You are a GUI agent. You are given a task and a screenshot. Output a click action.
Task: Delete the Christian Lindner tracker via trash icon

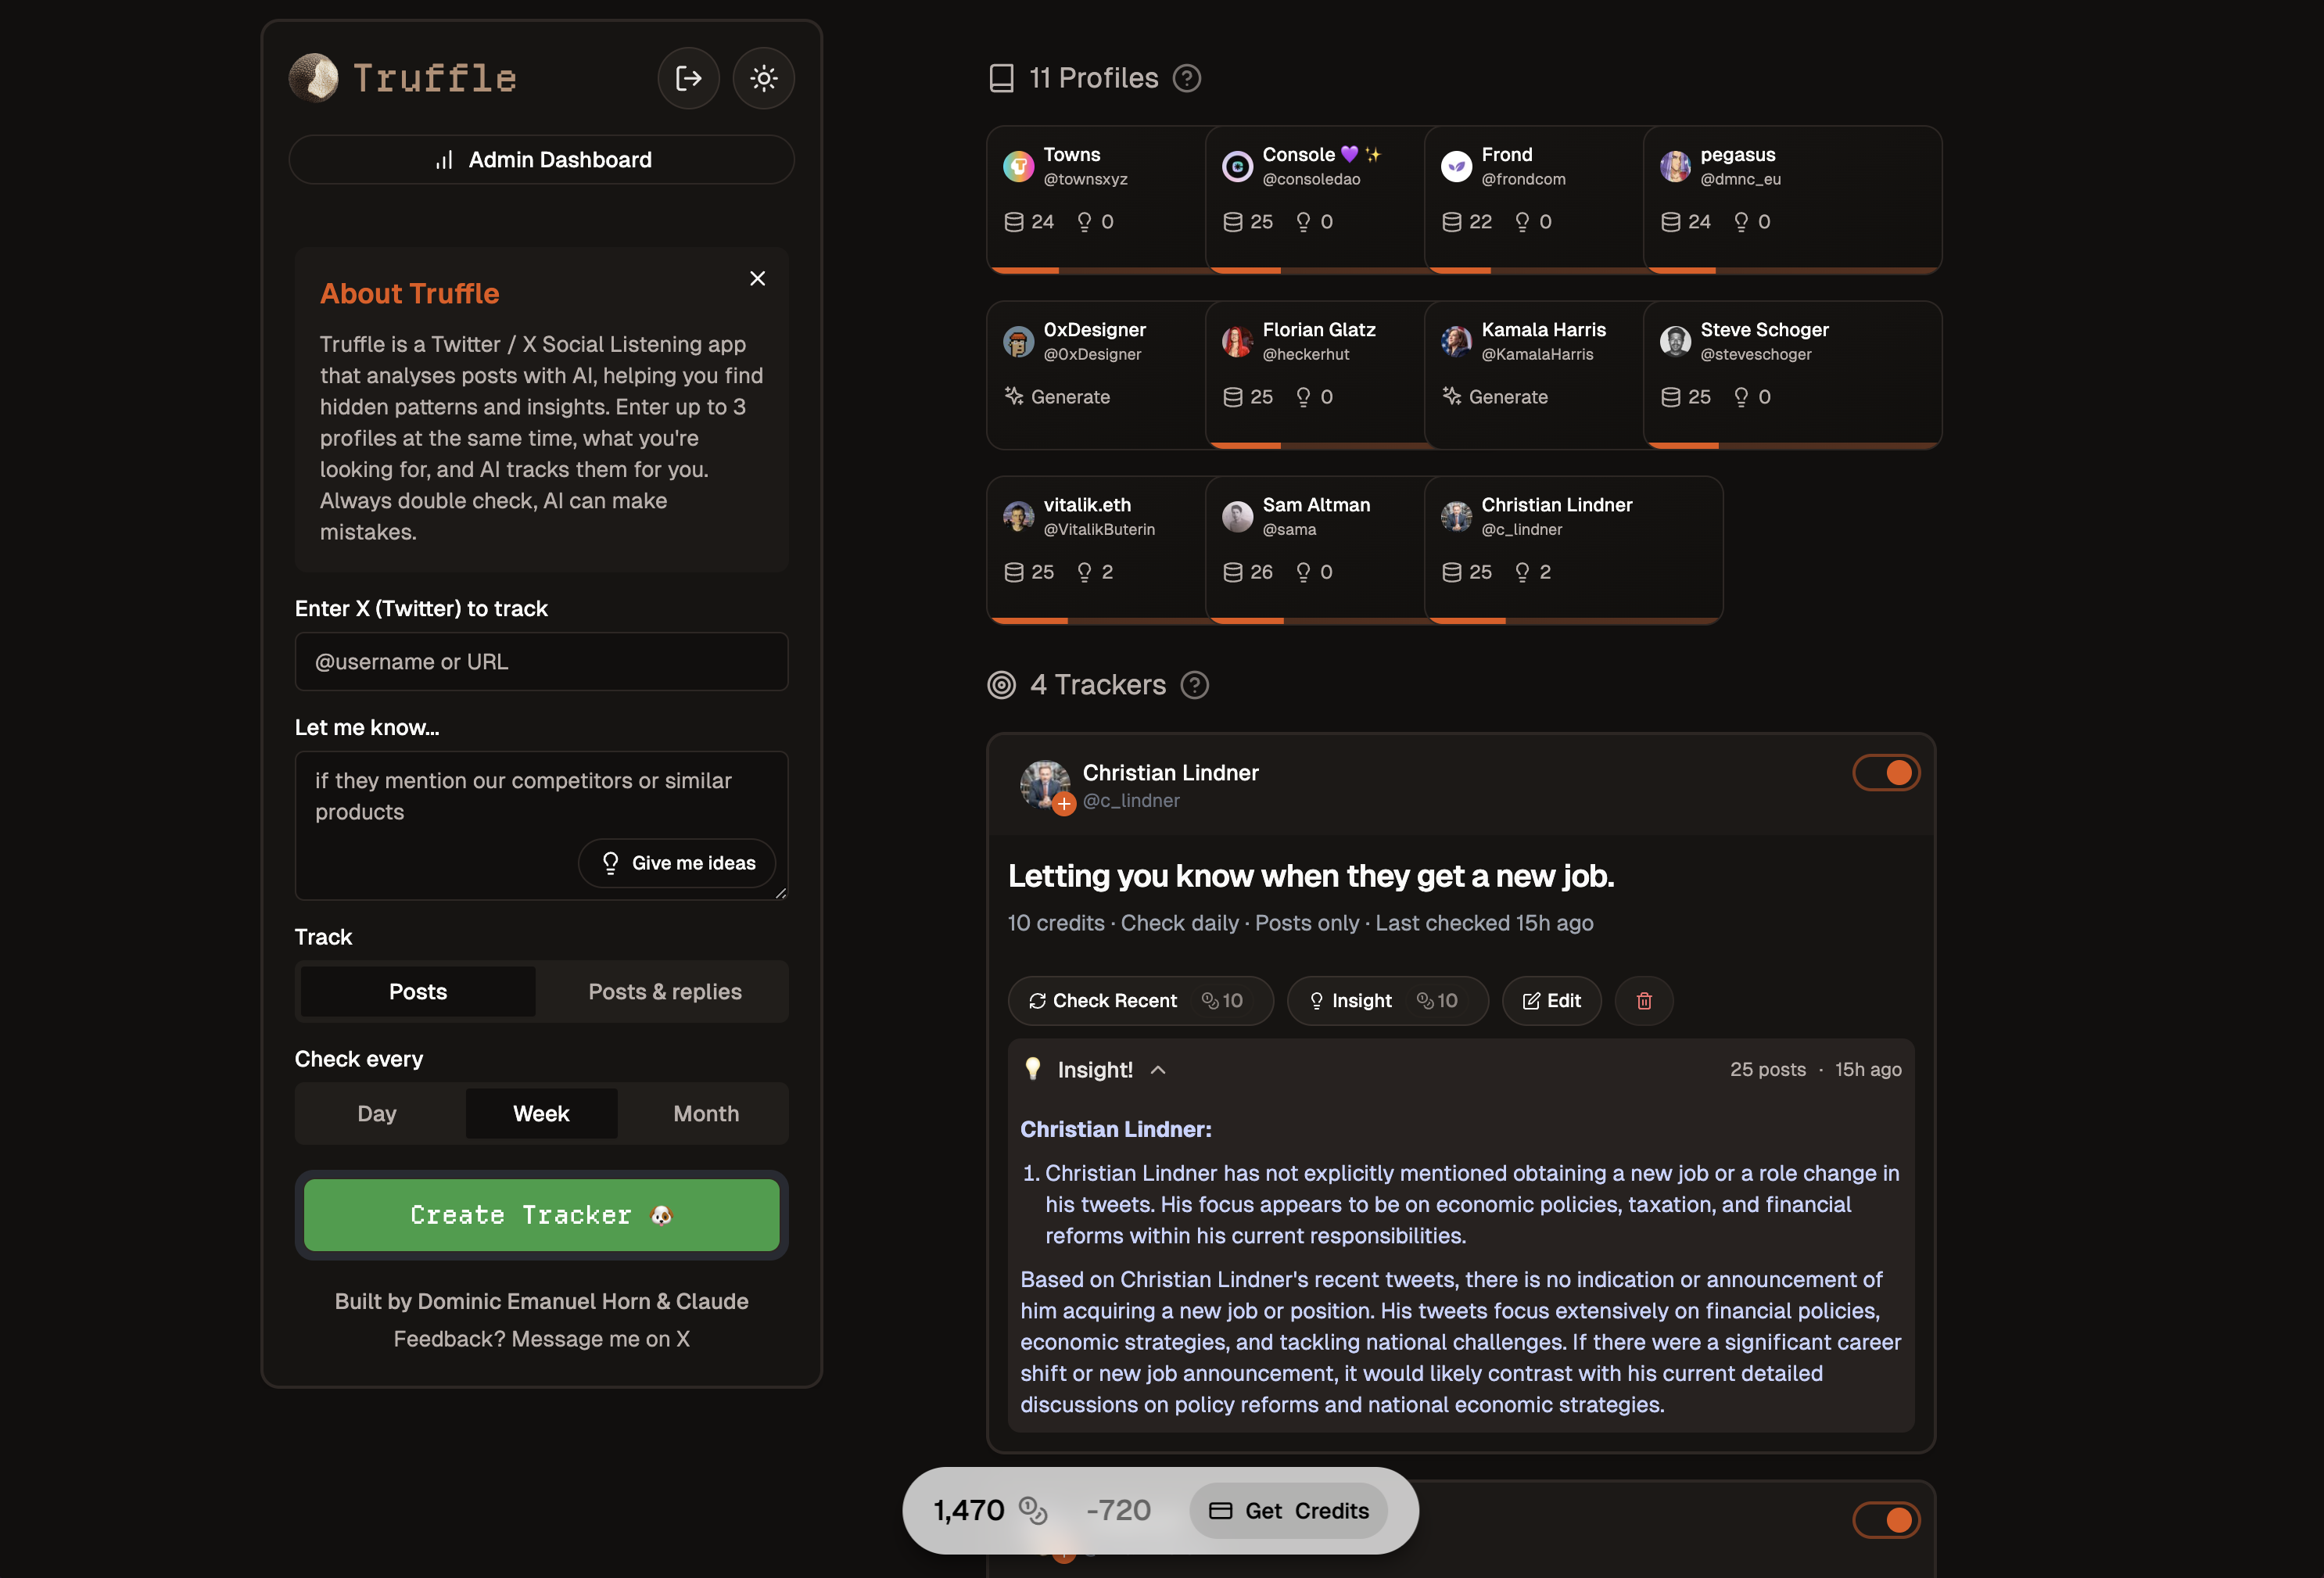click(x=1643, y=1000)
